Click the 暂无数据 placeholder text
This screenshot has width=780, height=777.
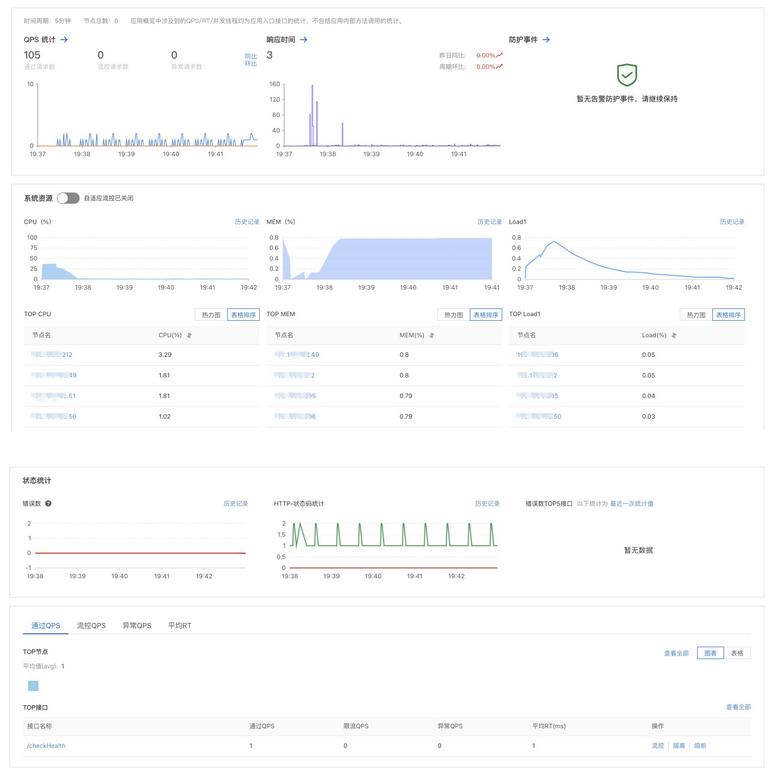coord(638,550)
